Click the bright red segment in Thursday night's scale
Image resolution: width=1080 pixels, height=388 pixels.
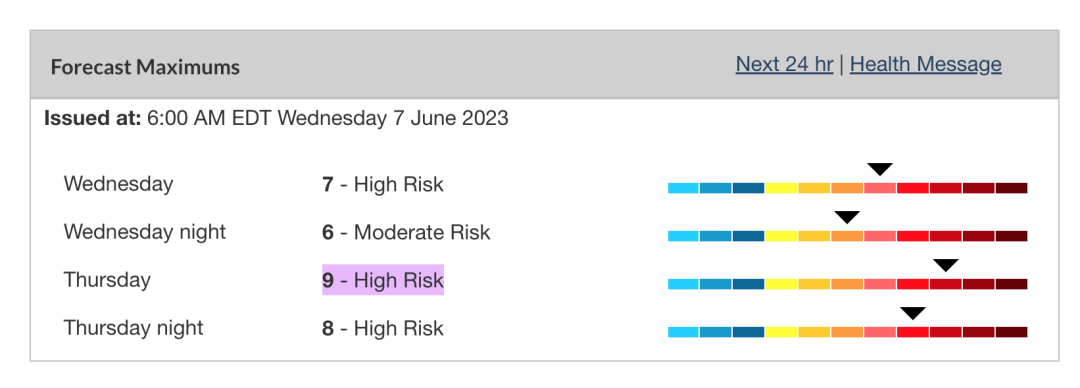[913, 332]
